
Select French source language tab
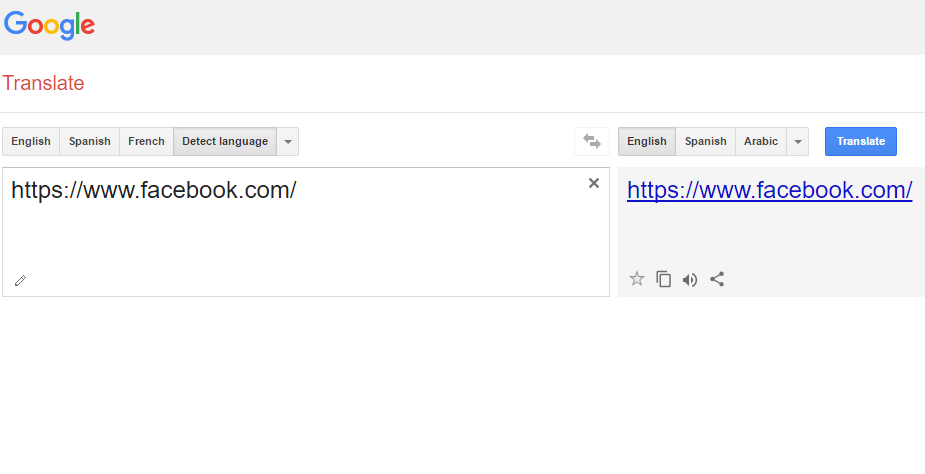[147, 142]
